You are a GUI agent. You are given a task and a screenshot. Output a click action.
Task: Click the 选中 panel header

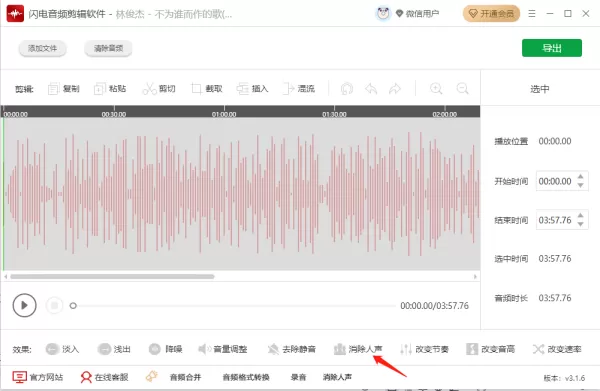tap(540, 89)
